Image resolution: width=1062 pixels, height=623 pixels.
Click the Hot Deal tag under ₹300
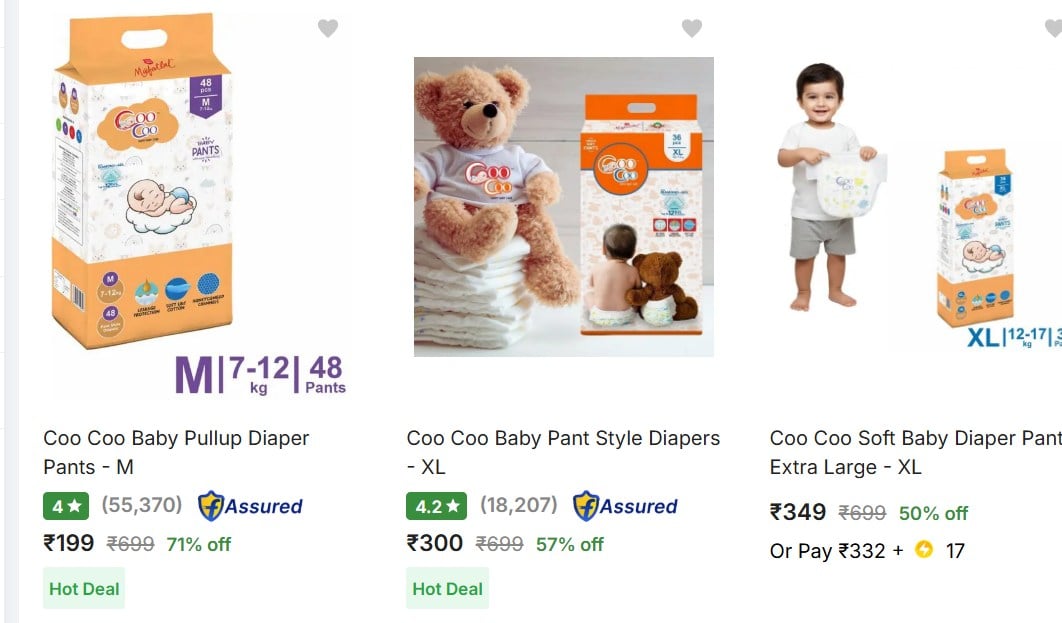(x=447, y=588)
